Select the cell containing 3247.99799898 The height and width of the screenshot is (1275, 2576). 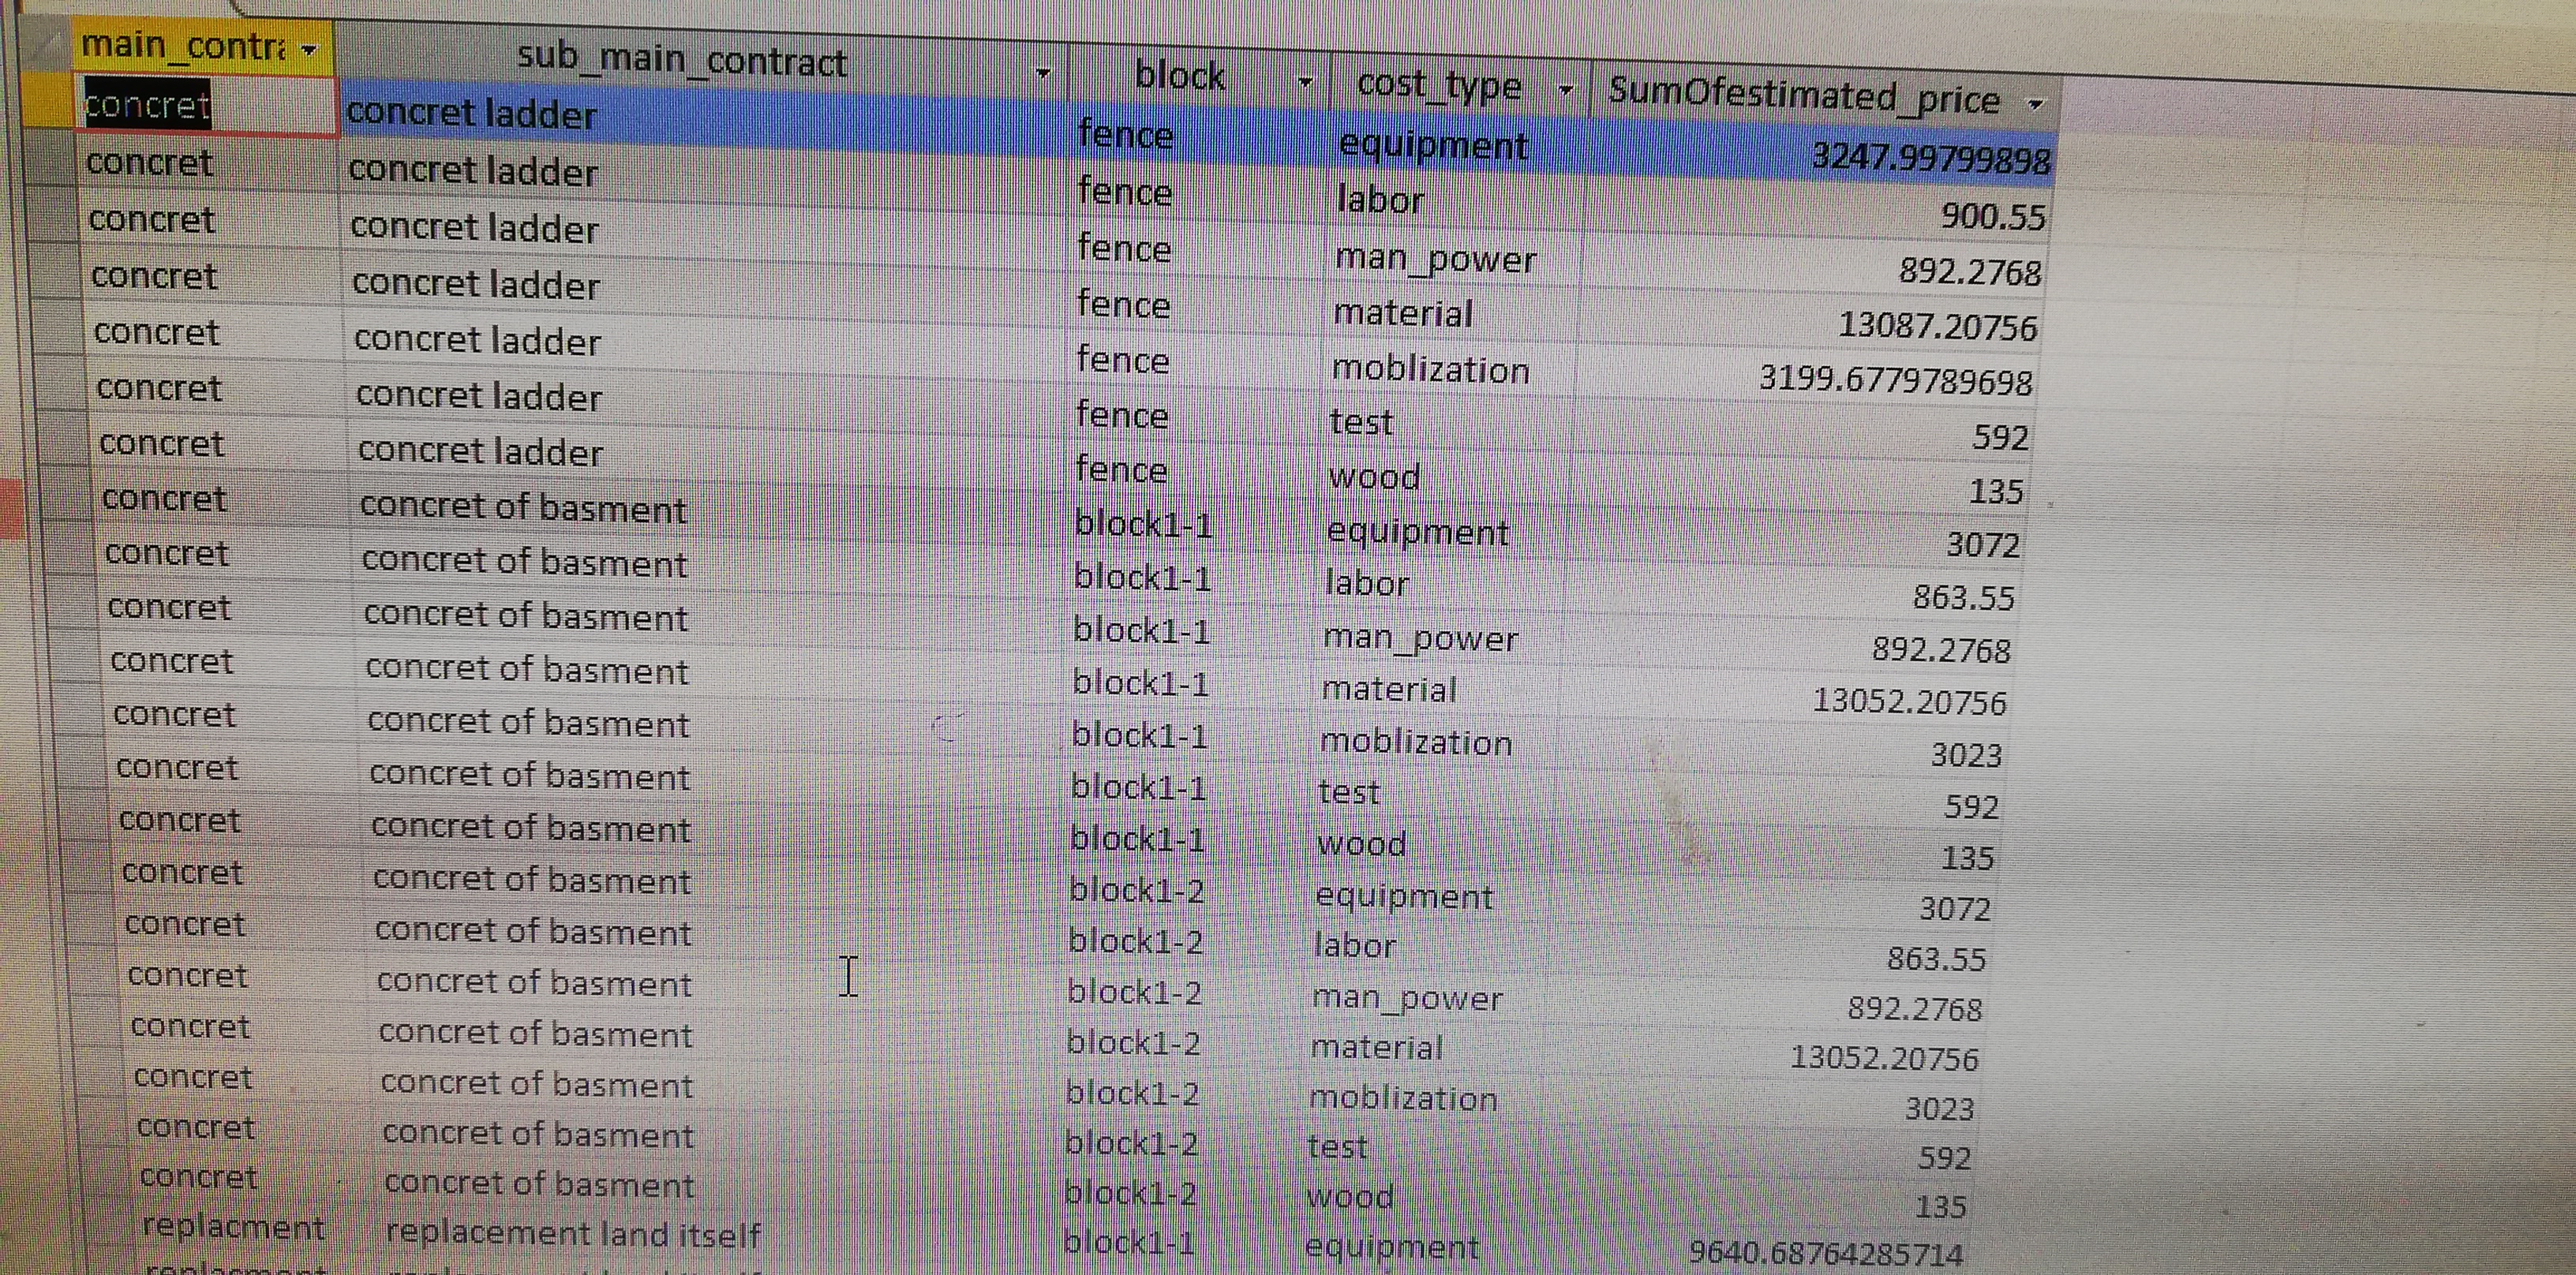click(x=1930, y=160)
